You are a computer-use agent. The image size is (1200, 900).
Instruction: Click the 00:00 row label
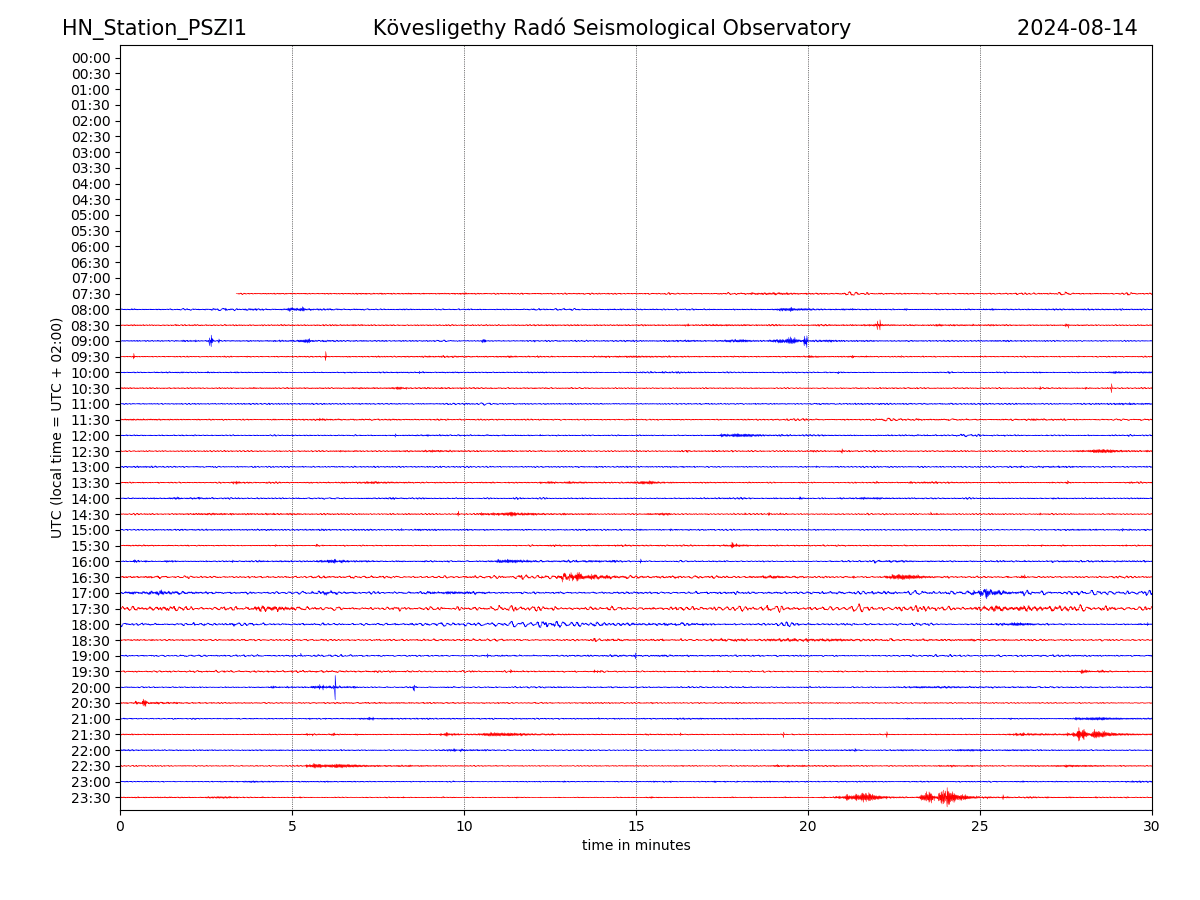pyautogui.click(x=90, y=58)
